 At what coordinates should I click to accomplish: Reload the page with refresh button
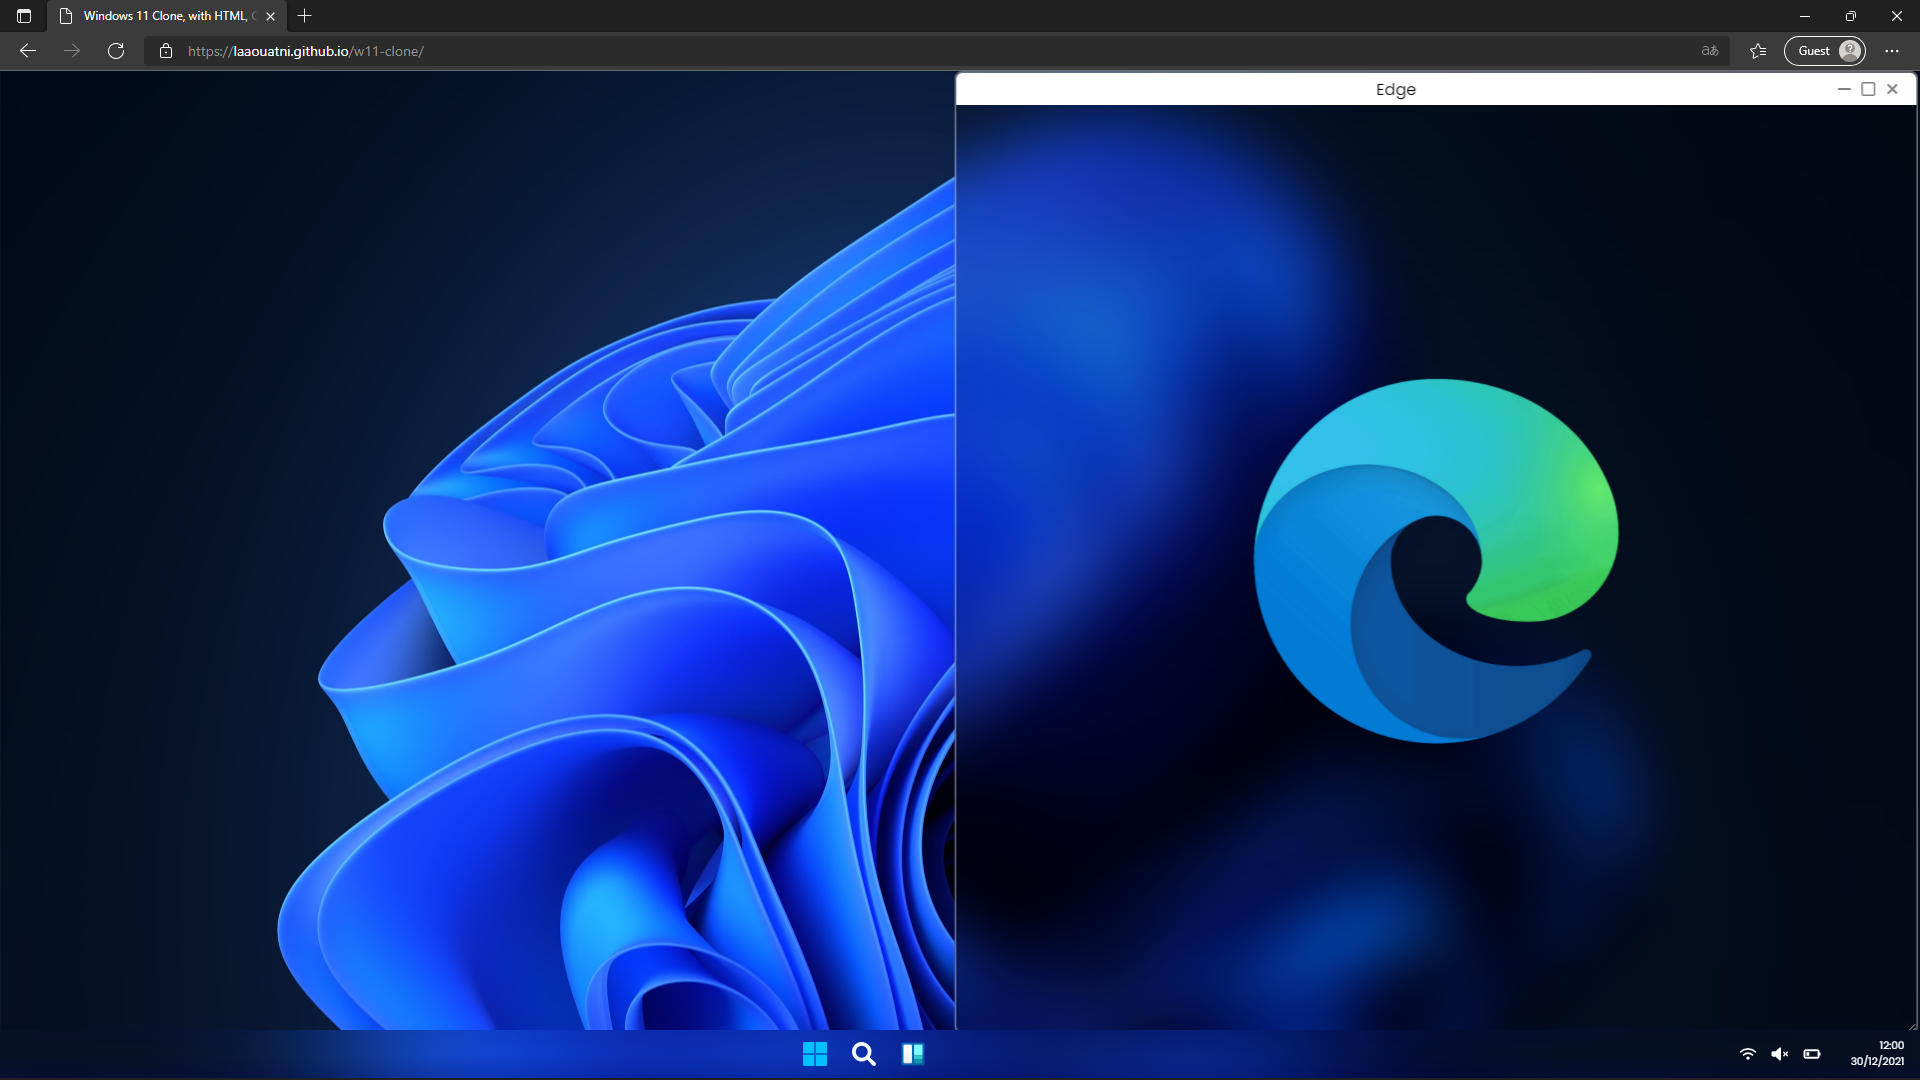(x=116, y=51)
